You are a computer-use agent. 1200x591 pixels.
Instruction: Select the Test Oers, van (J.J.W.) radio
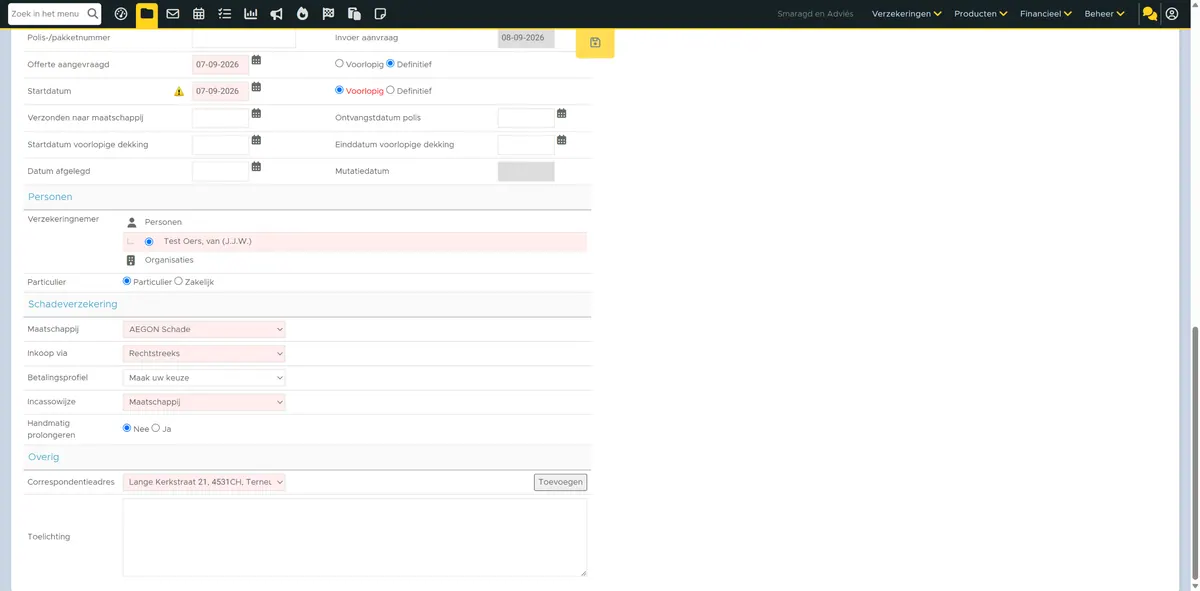(149, 241)
